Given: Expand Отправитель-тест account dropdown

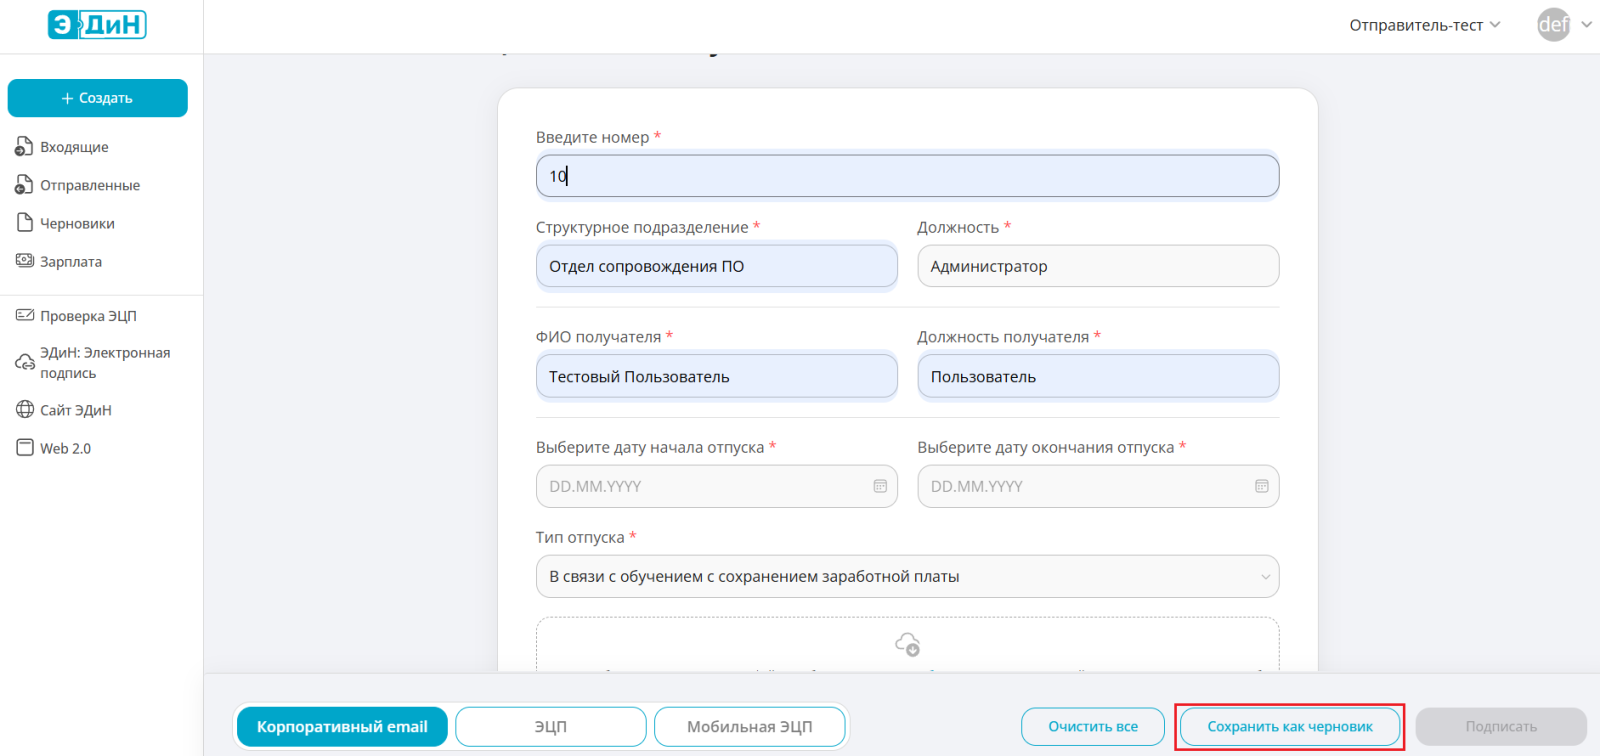Looking at the screenshot, I should click(x=1424, y=25).
